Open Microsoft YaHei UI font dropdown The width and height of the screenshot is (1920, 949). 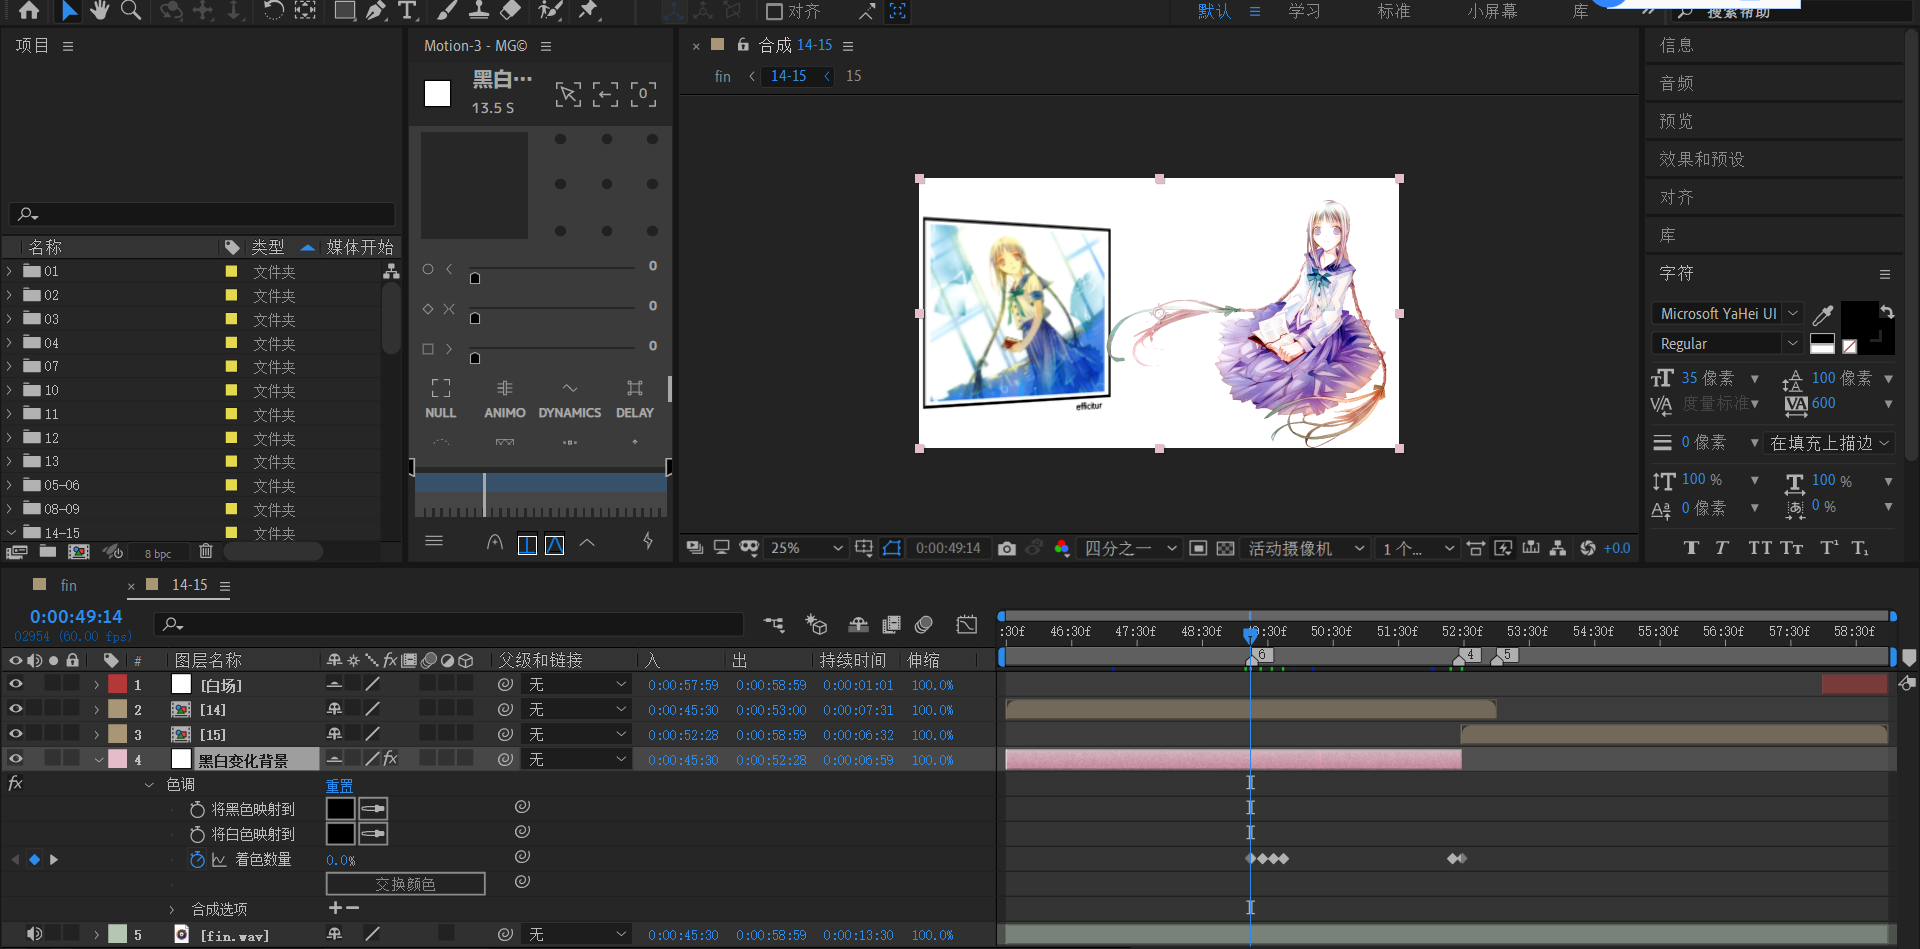[x=1727, y=314]
